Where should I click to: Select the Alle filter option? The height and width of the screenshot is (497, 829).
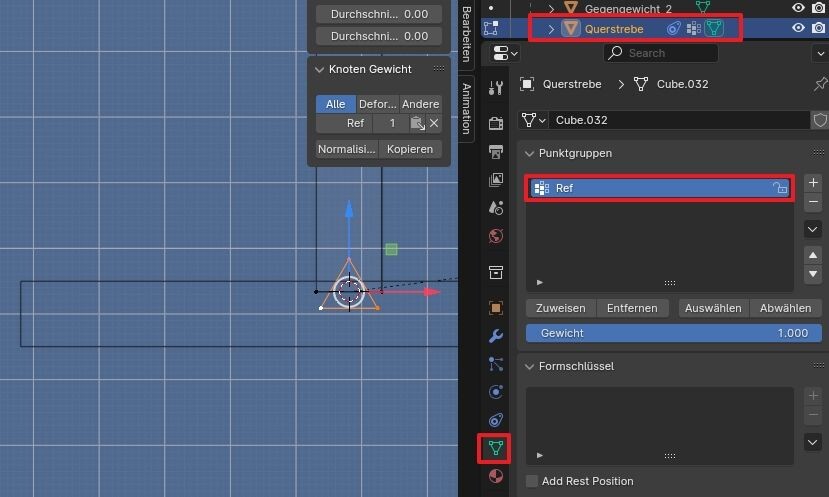click(x=336, y=104)
